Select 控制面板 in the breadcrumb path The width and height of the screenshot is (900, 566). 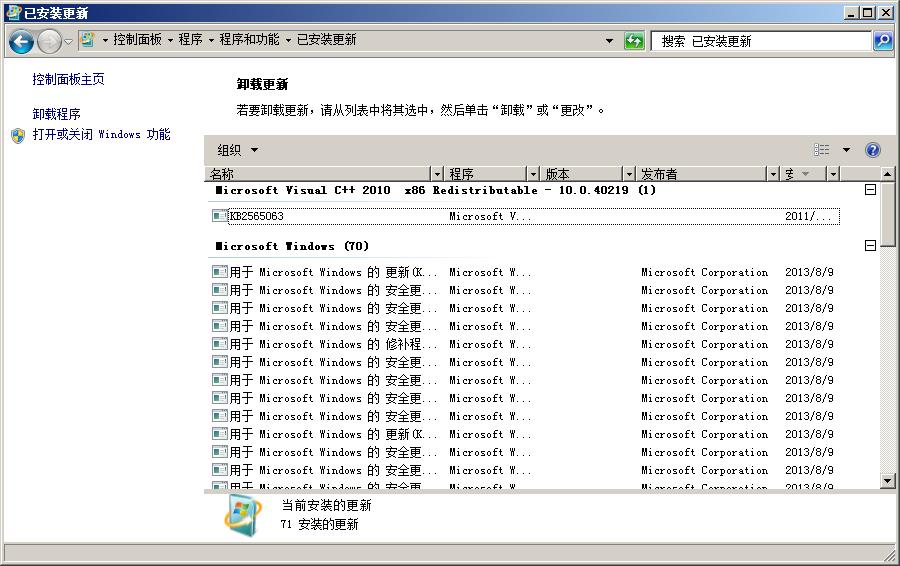(x=137, y=40)
